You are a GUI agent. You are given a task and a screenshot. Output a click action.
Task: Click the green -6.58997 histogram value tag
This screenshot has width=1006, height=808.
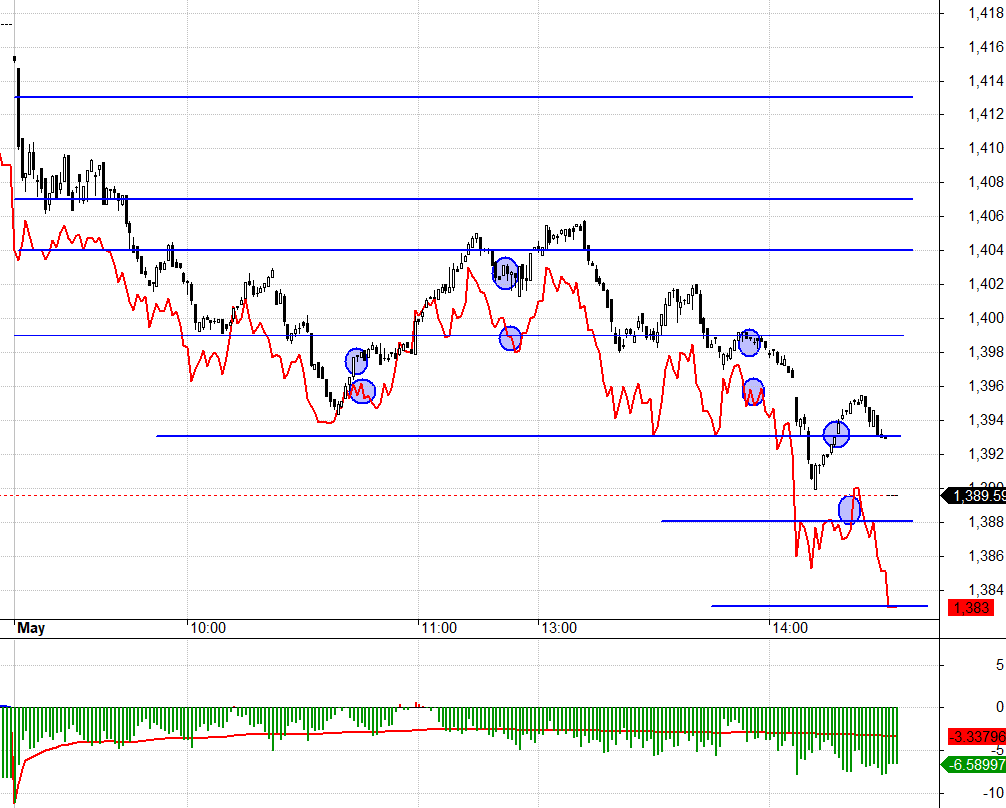(x=973, y=764)
